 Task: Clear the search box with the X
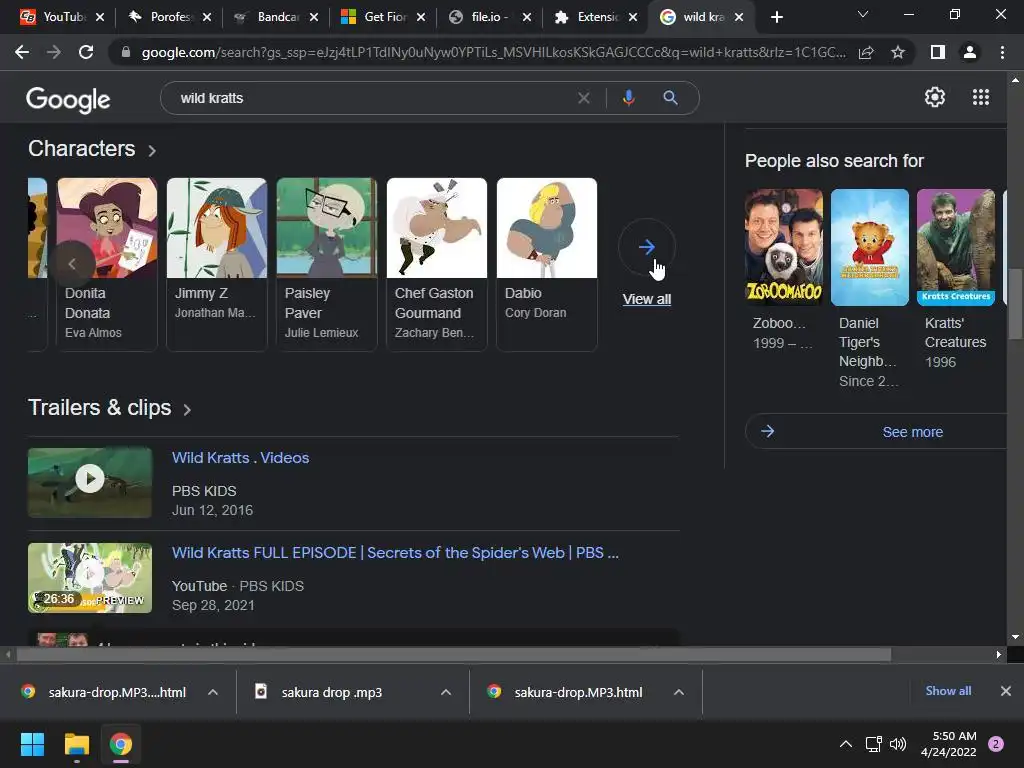tap(584, 98)
